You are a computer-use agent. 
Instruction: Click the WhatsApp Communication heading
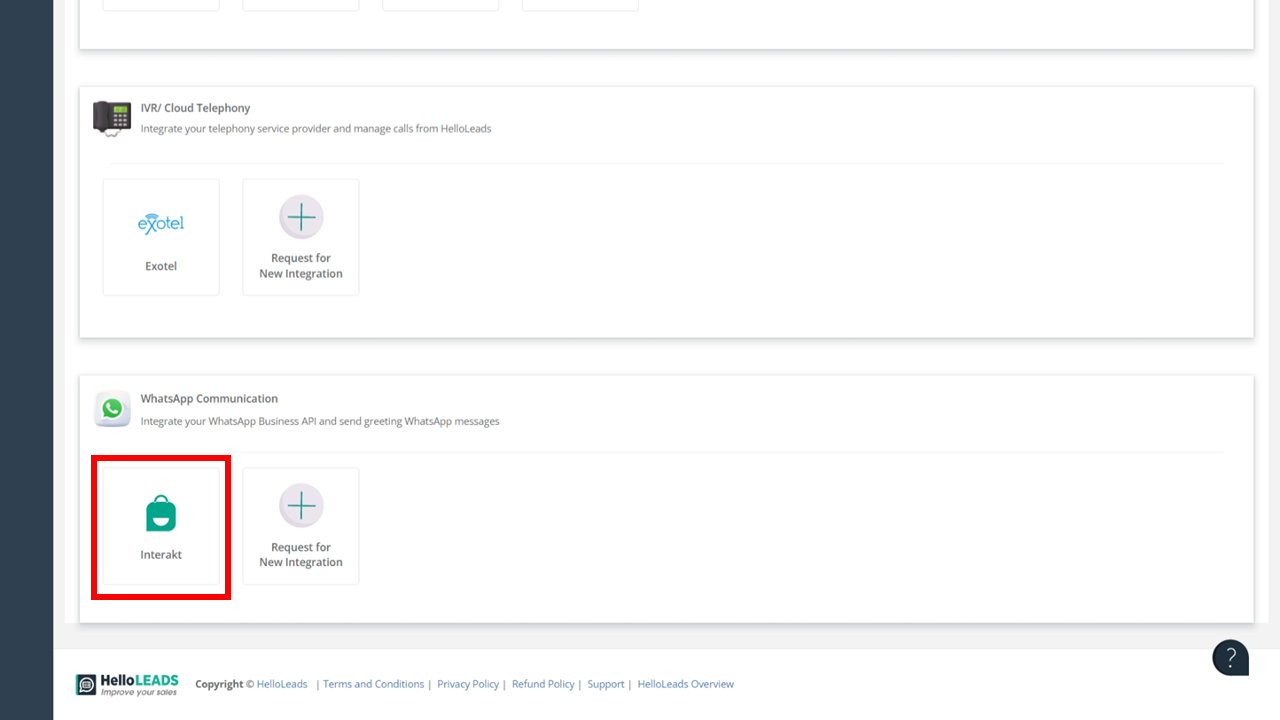209,398
